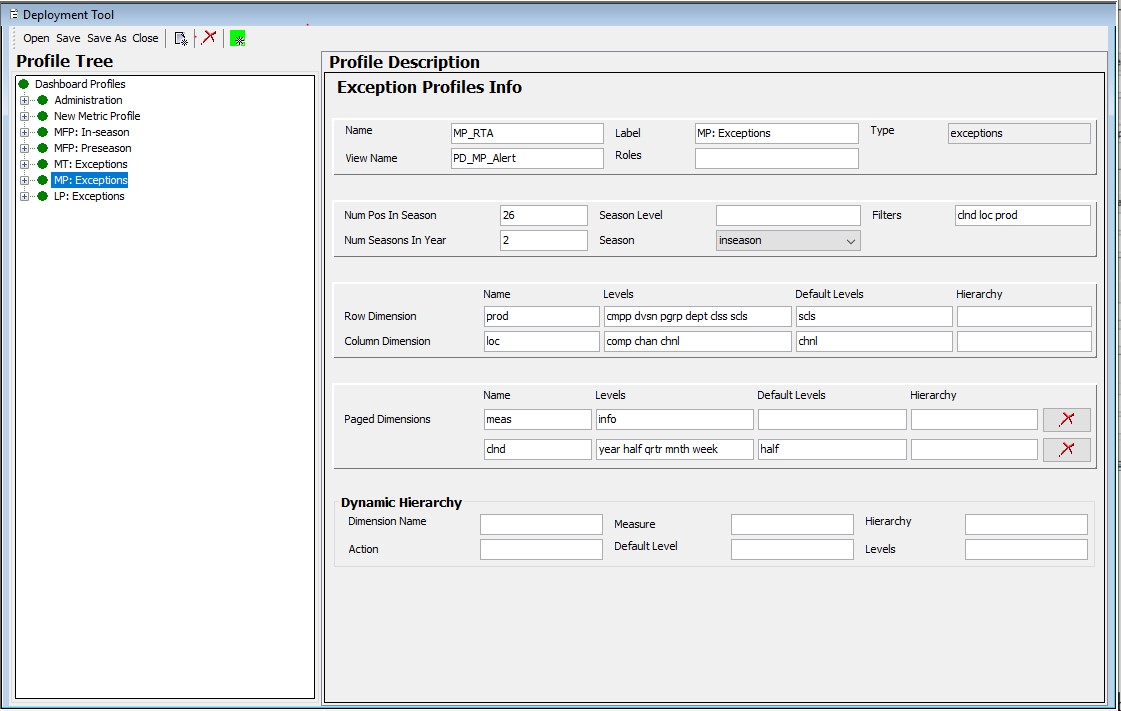
Task: Click the Filters field clnd loc prod
Action: pyautogui.click(x=1022, y=216)
